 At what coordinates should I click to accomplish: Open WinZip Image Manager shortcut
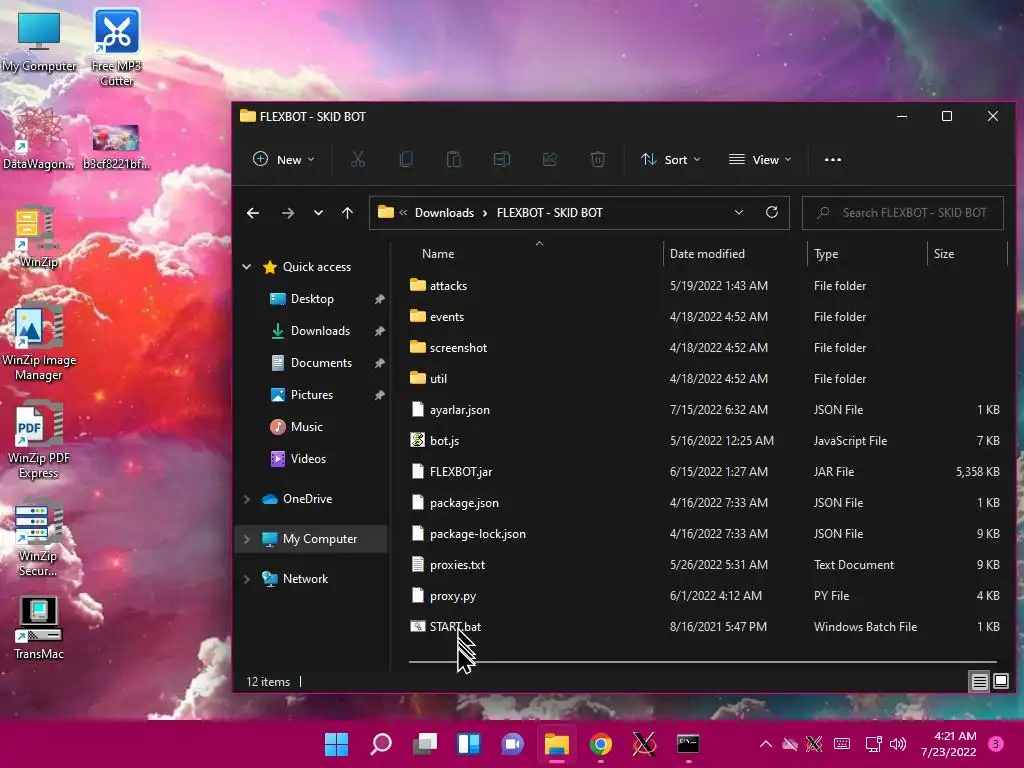coord(39,342)
